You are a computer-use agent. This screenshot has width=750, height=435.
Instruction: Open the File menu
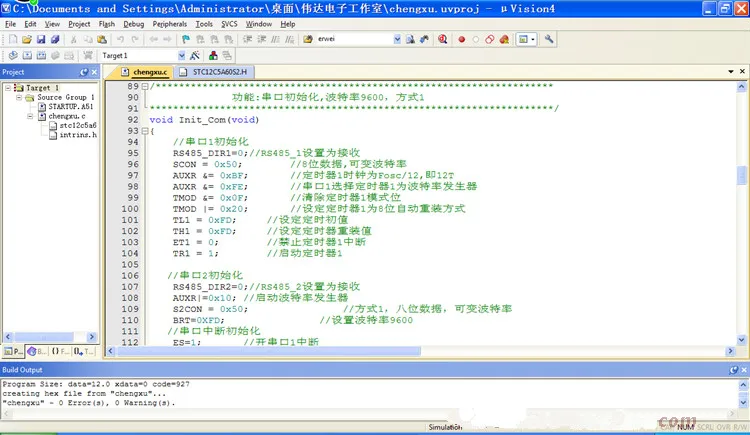tap(11, 24)
